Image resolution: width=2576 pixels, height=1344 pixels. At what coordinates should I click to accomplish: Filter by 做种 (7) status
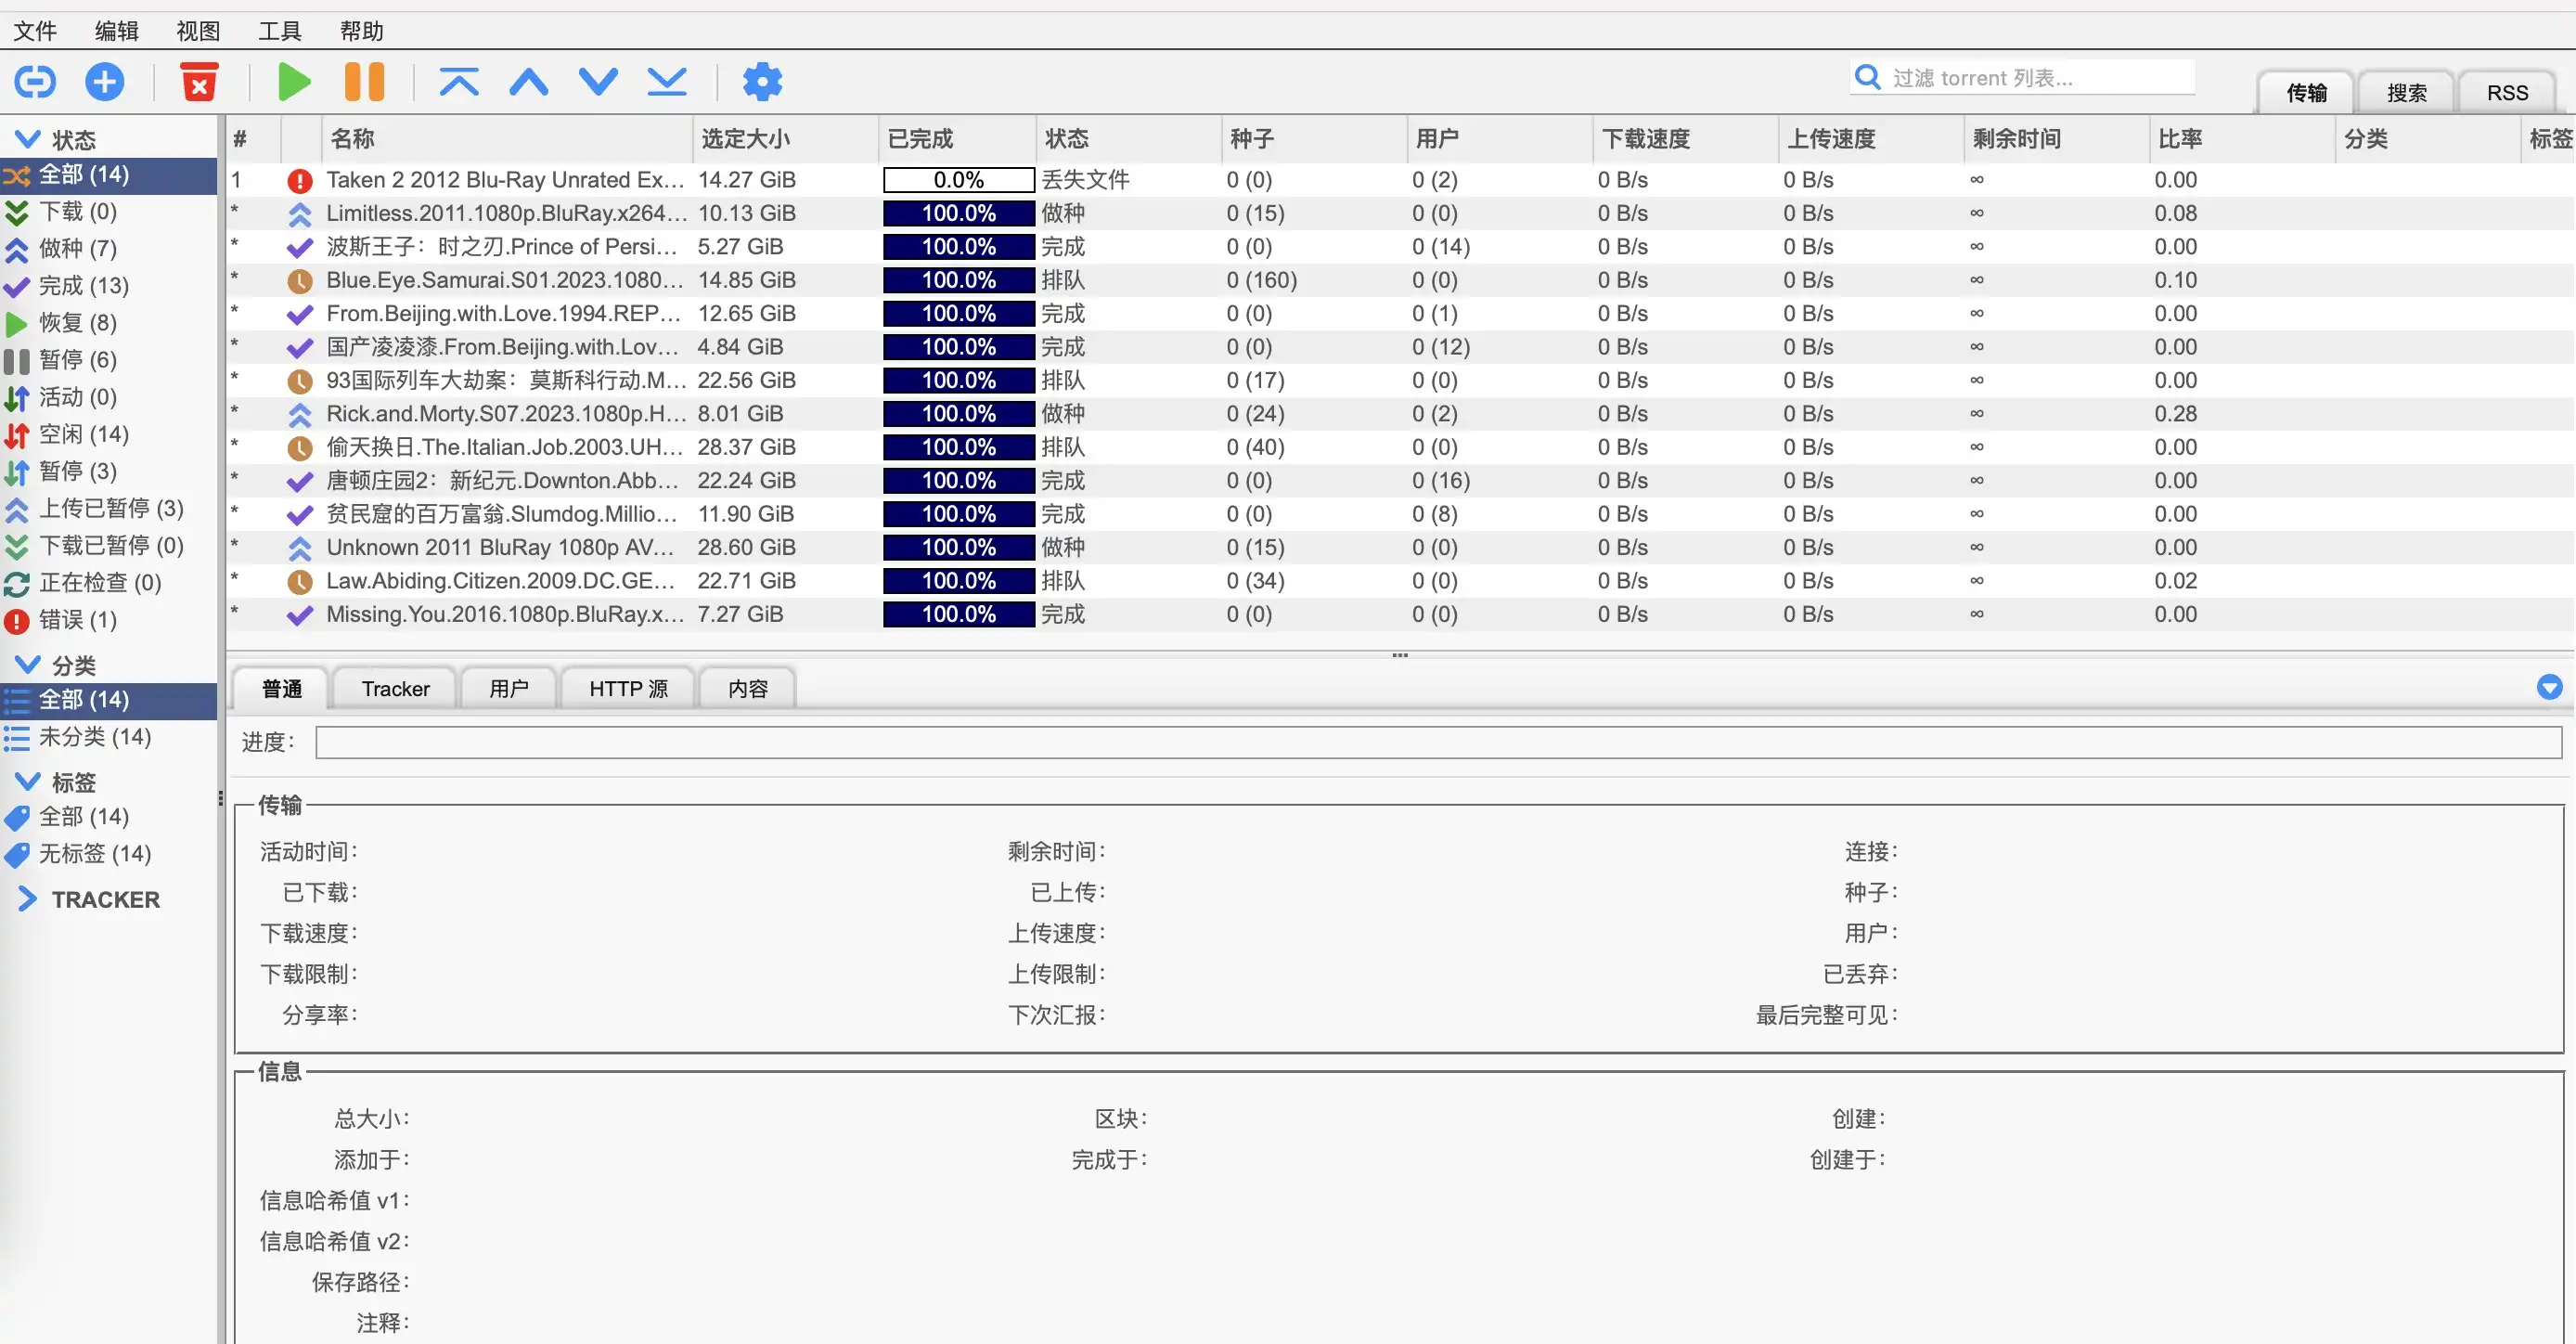77,248
